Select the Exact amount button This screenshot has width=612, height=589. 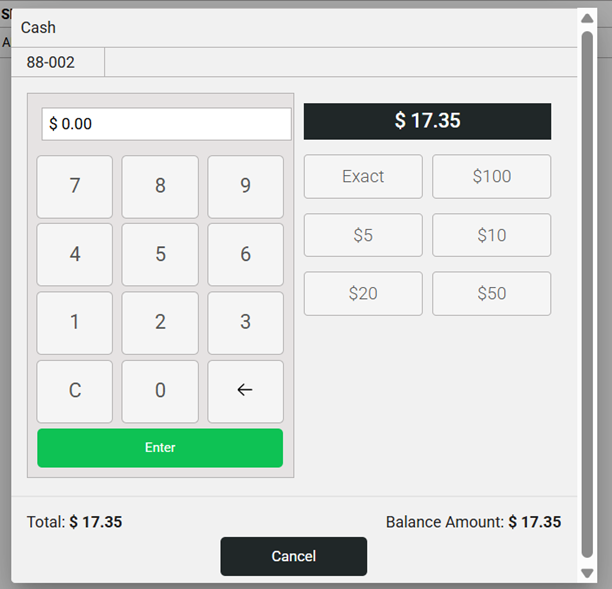363,177
